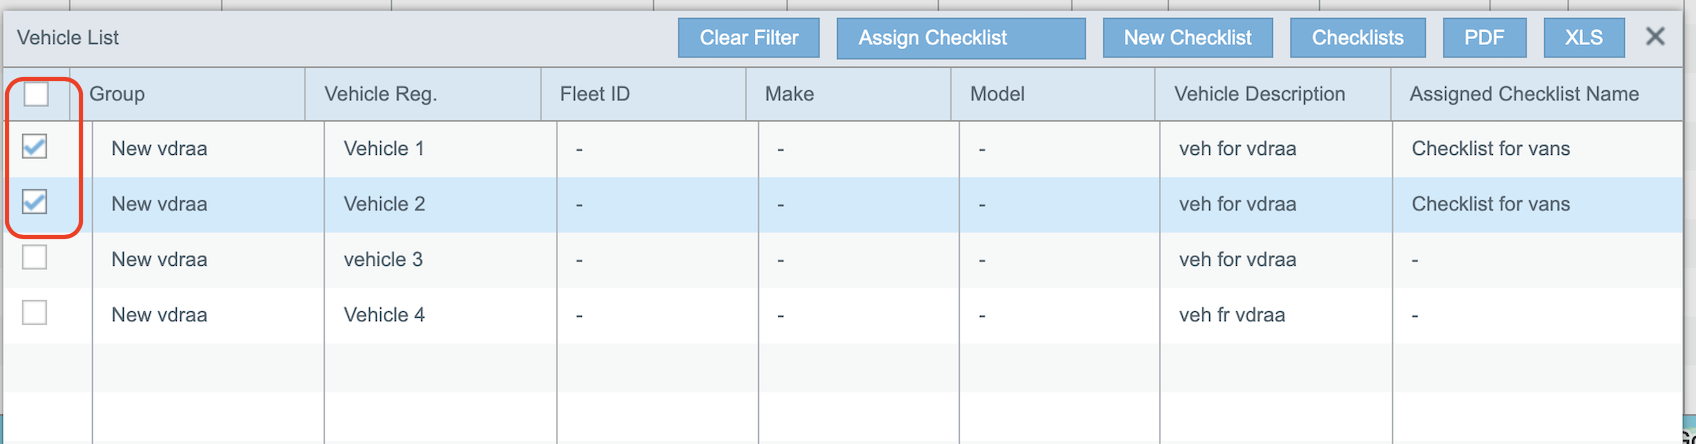Uncheck the Vehicle 2 row checkbox
Viewport: 1696px width, 444px height.
click(x=35, y=202)
